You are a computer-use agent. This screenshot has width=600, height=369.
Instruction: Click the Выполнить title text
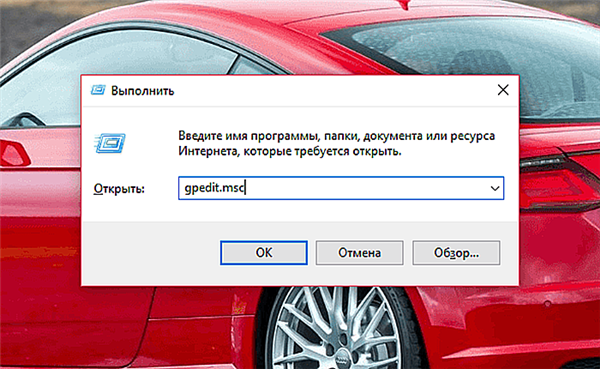142,91
